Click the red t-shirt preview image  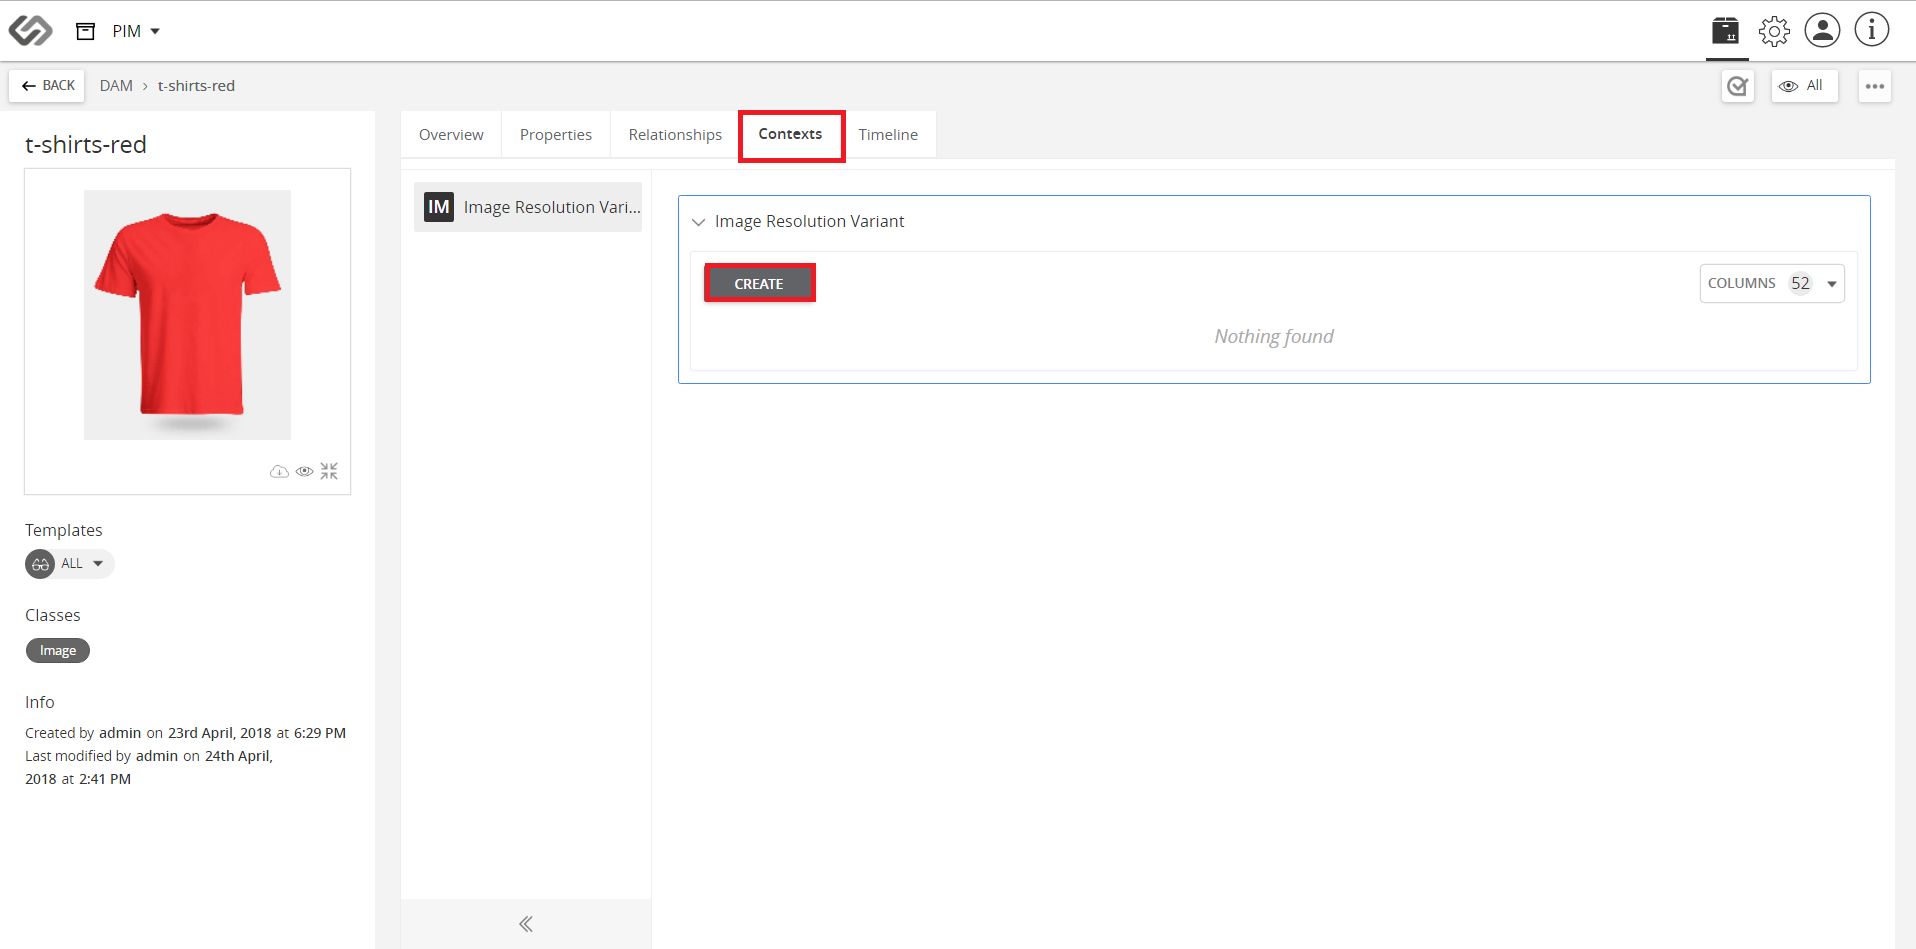pyautogui.click(x=188, y=315)
